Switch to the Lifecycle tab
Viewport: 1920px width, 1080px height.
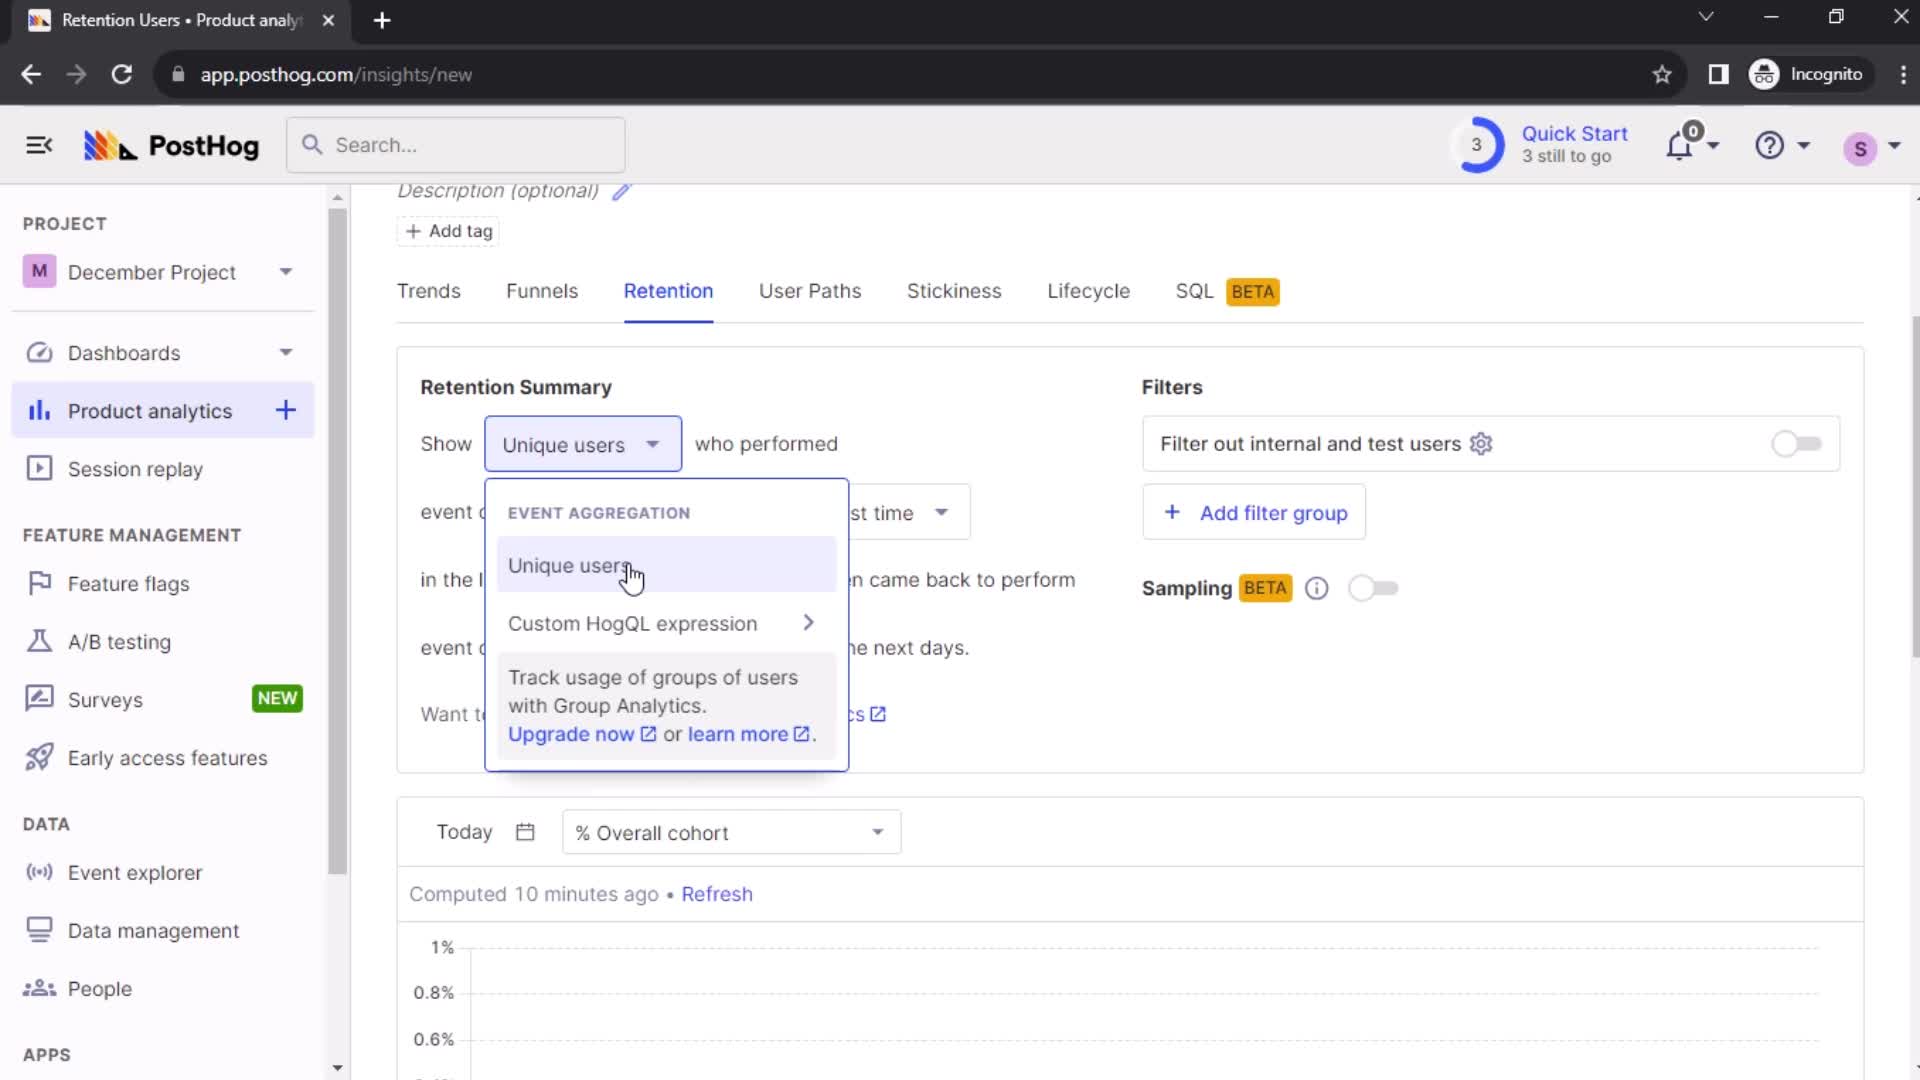[x=1088, y=291]
